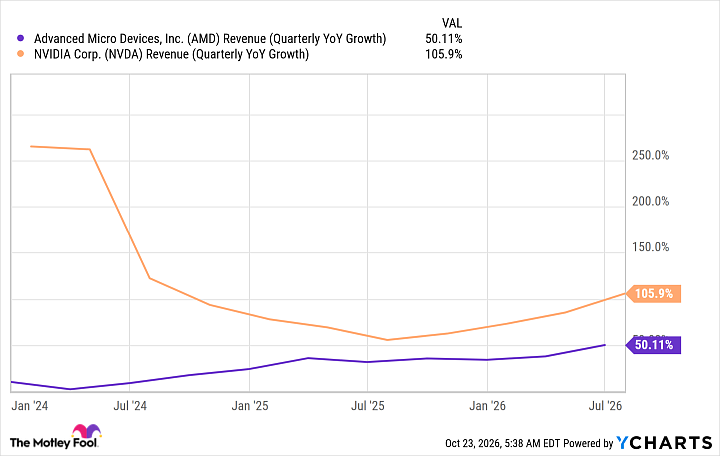Click the VAL column header

tap(452, 23)
